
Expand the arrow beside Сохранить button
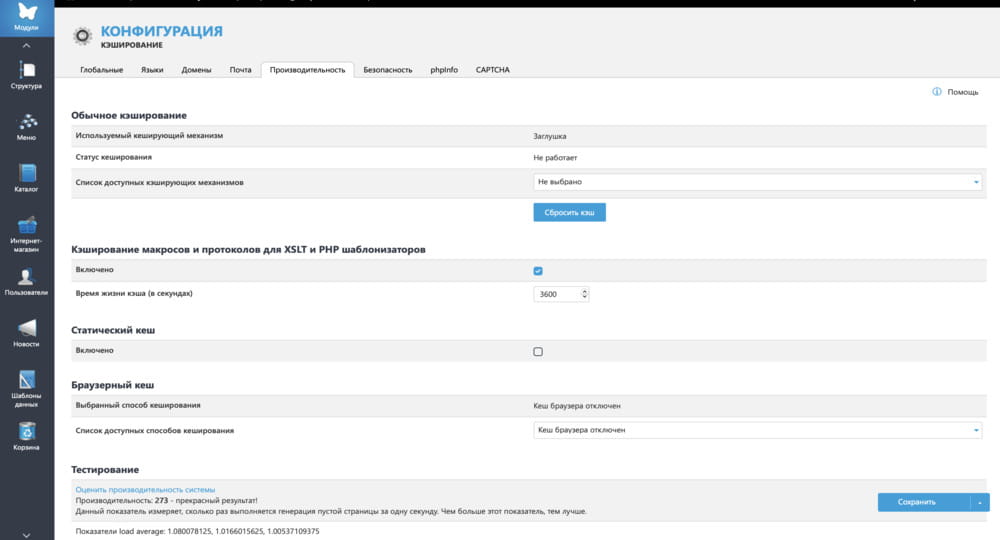pos(981,502)
